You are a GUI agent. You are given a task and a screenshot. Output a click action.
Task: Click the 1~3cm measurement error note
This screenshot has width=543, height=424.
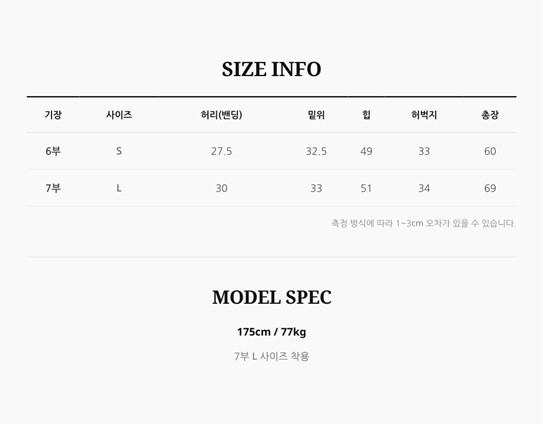pos(424,223)
